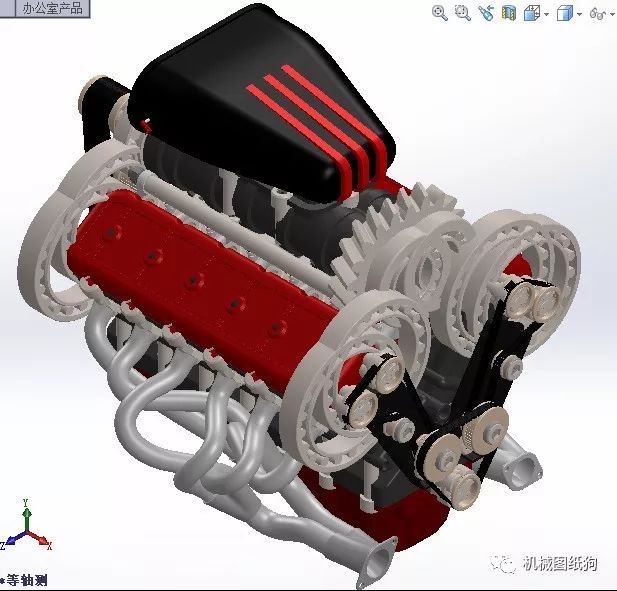The image size is (617, 591).
Task: Click the tab left of 办公室产品
Action: coord(7,8)
